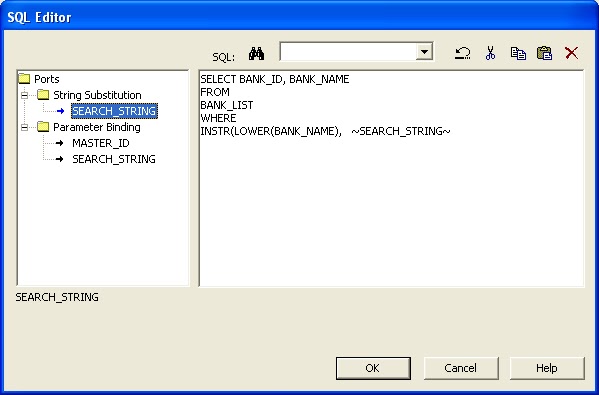Click the FROM line in the query
Screen dimensions: 599x395
tap(215, 92)
